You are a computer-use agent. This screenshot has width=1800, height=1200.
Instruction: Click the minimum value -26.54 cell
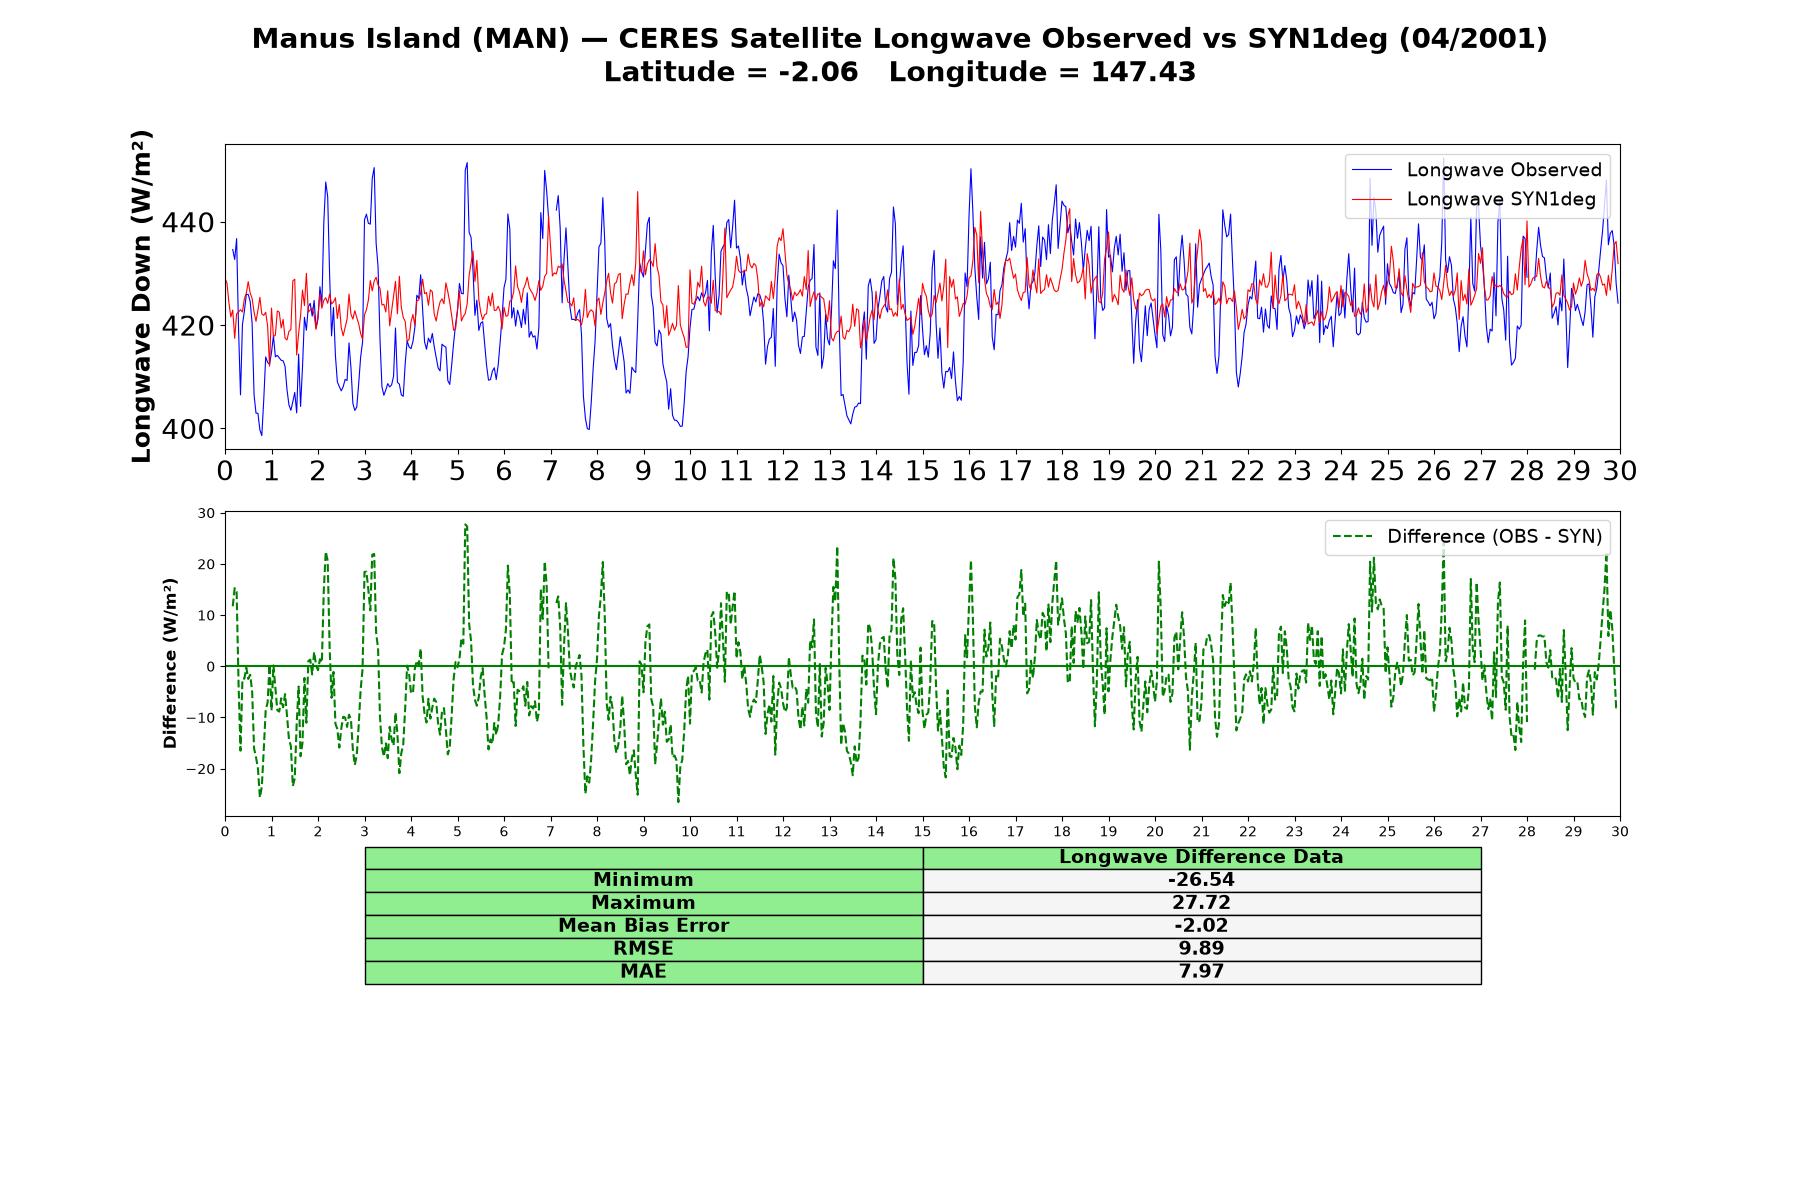[x=1201, y=880]
